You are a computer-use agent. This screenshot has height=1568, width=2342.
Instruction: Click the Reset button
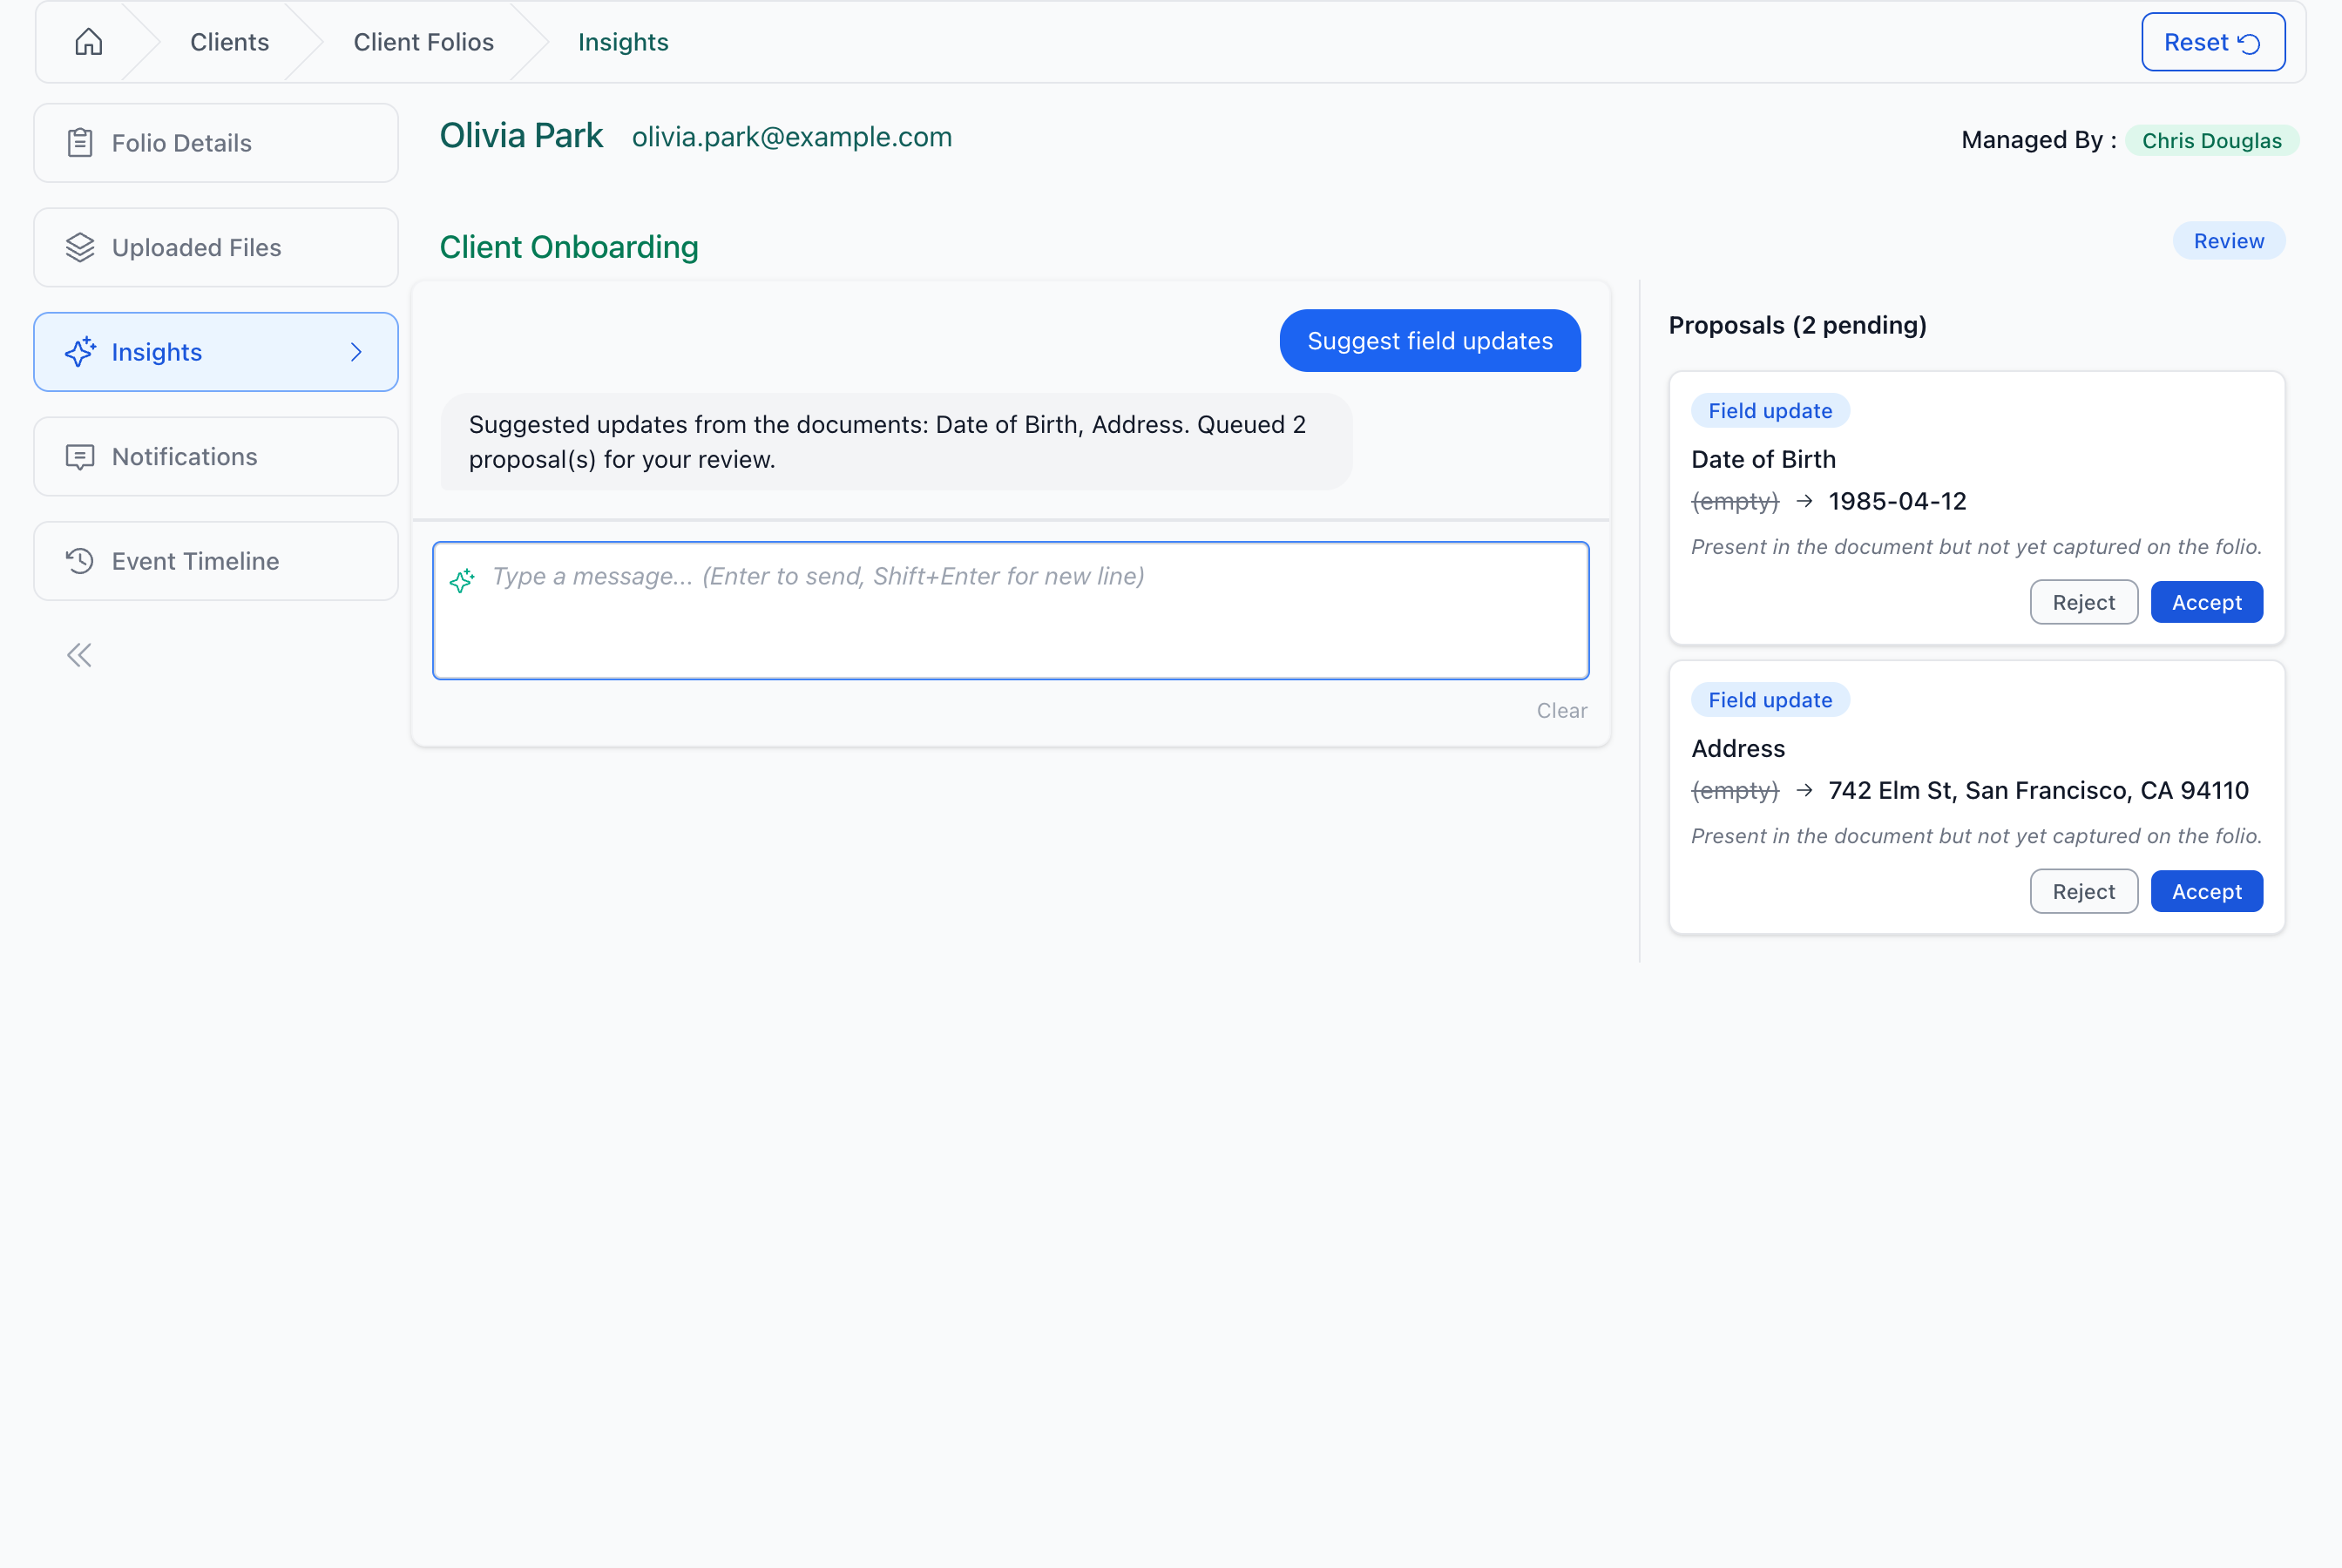coord(2213,42)
